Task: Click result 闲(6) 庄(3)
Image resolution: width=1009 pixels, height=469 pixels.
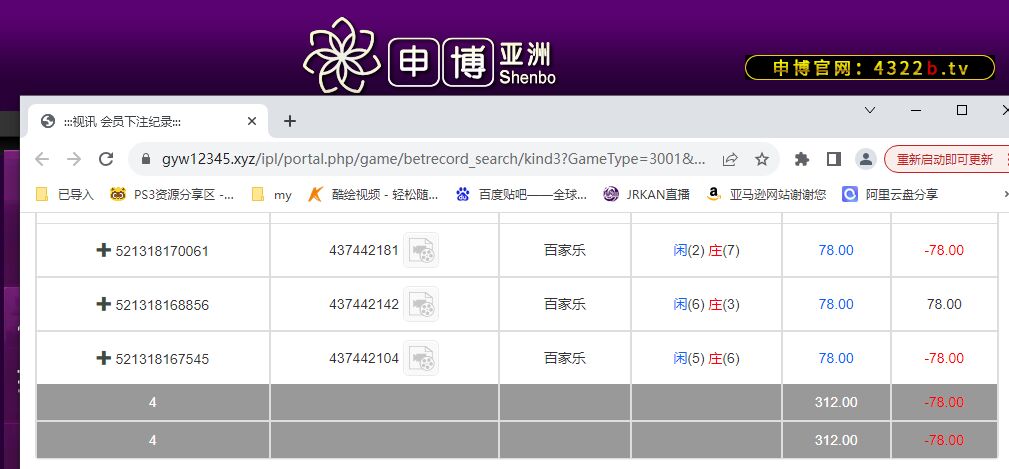Action: coord(707,304)
